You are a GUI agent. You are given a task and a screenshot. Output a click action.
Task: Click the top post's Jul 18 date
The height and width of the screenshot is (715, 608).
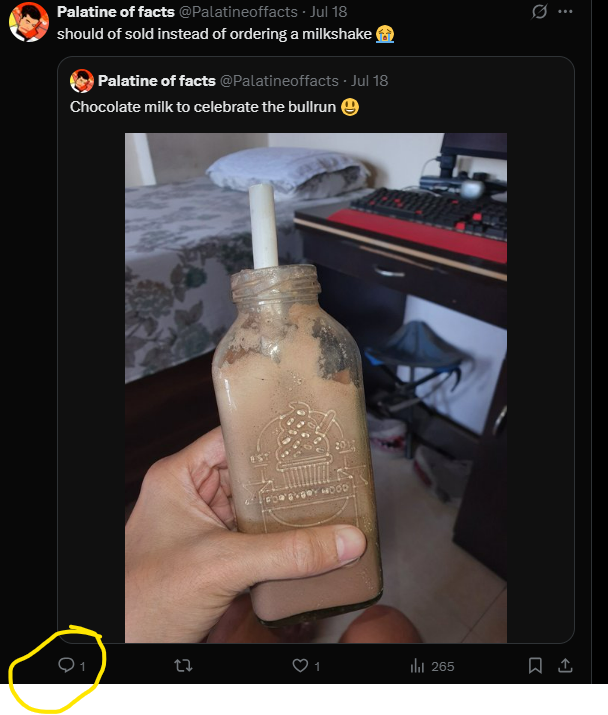pos(328,12)
